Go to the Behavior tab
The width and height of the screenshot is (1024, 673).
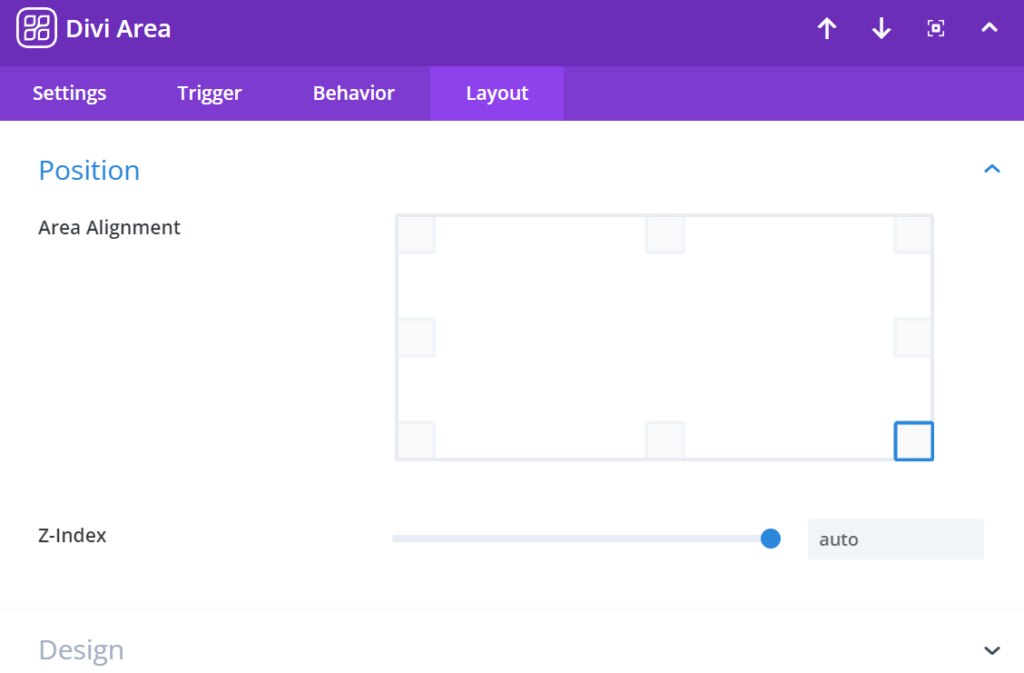click(353, 93)
